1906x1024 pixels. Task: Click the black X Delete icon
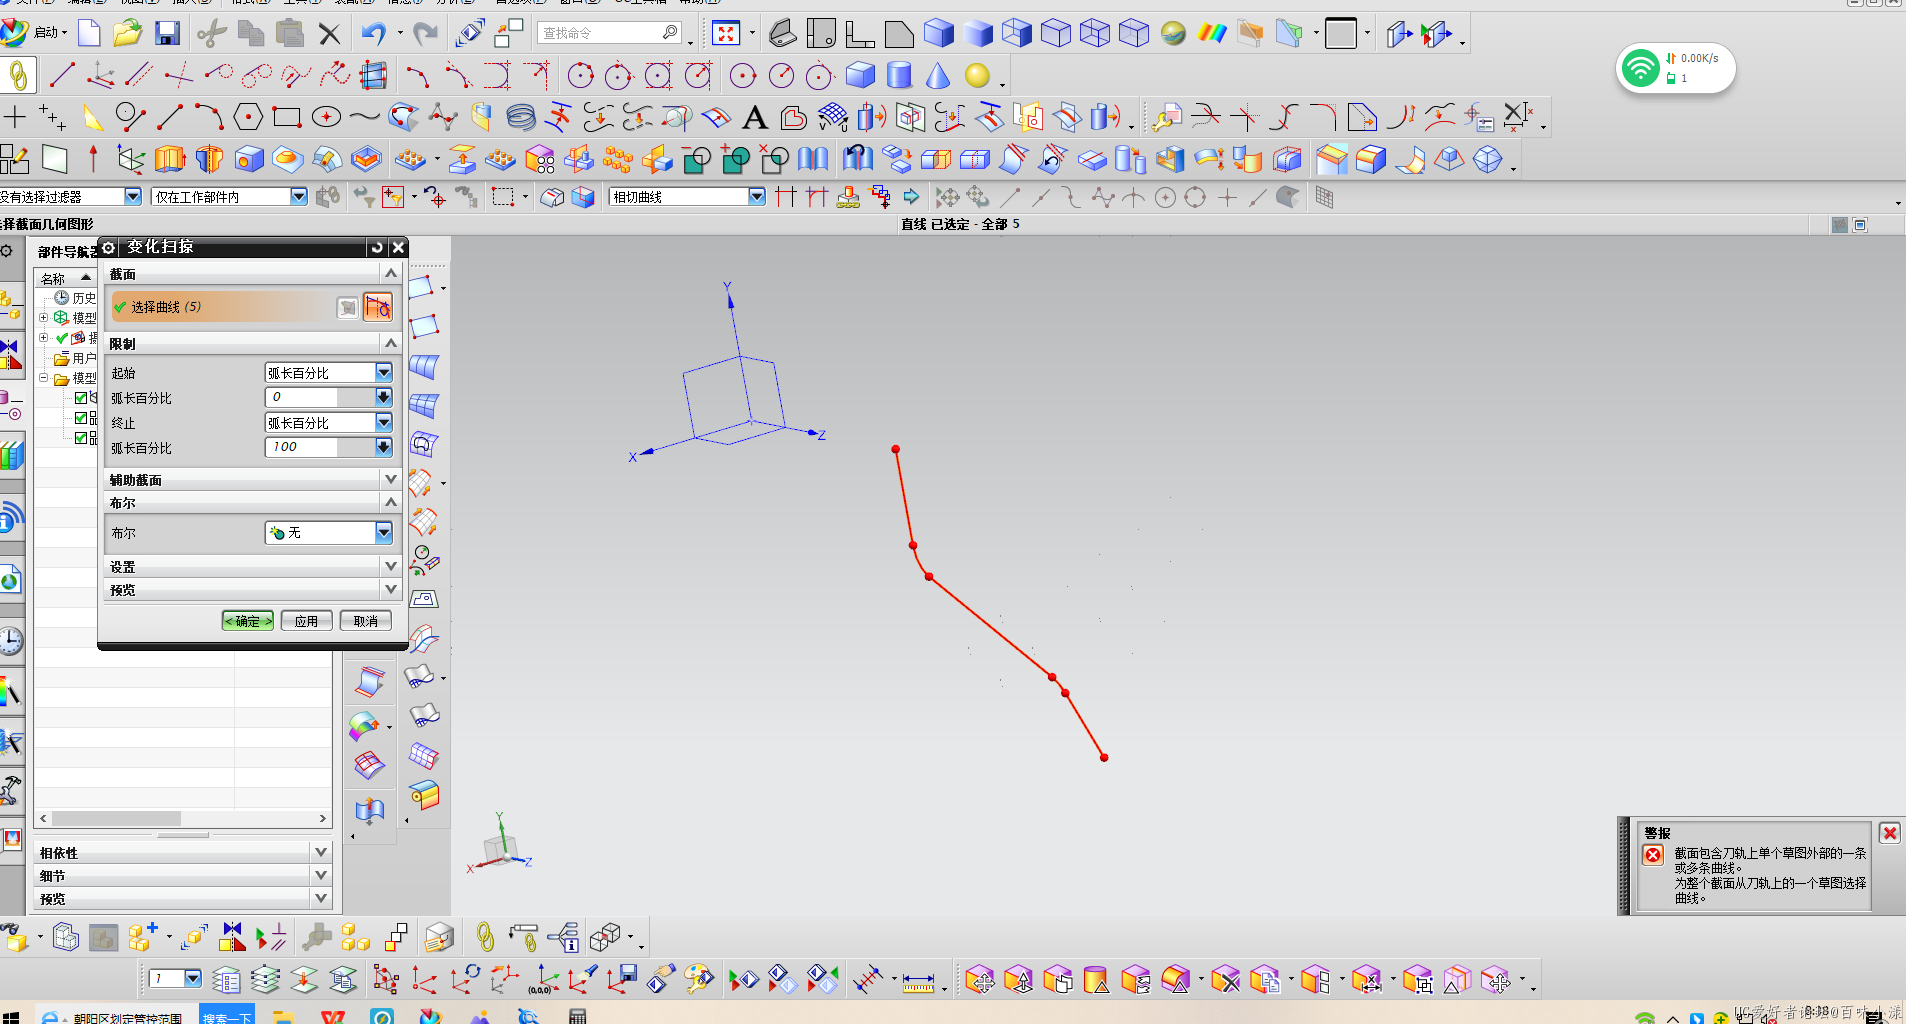point(329,35)
